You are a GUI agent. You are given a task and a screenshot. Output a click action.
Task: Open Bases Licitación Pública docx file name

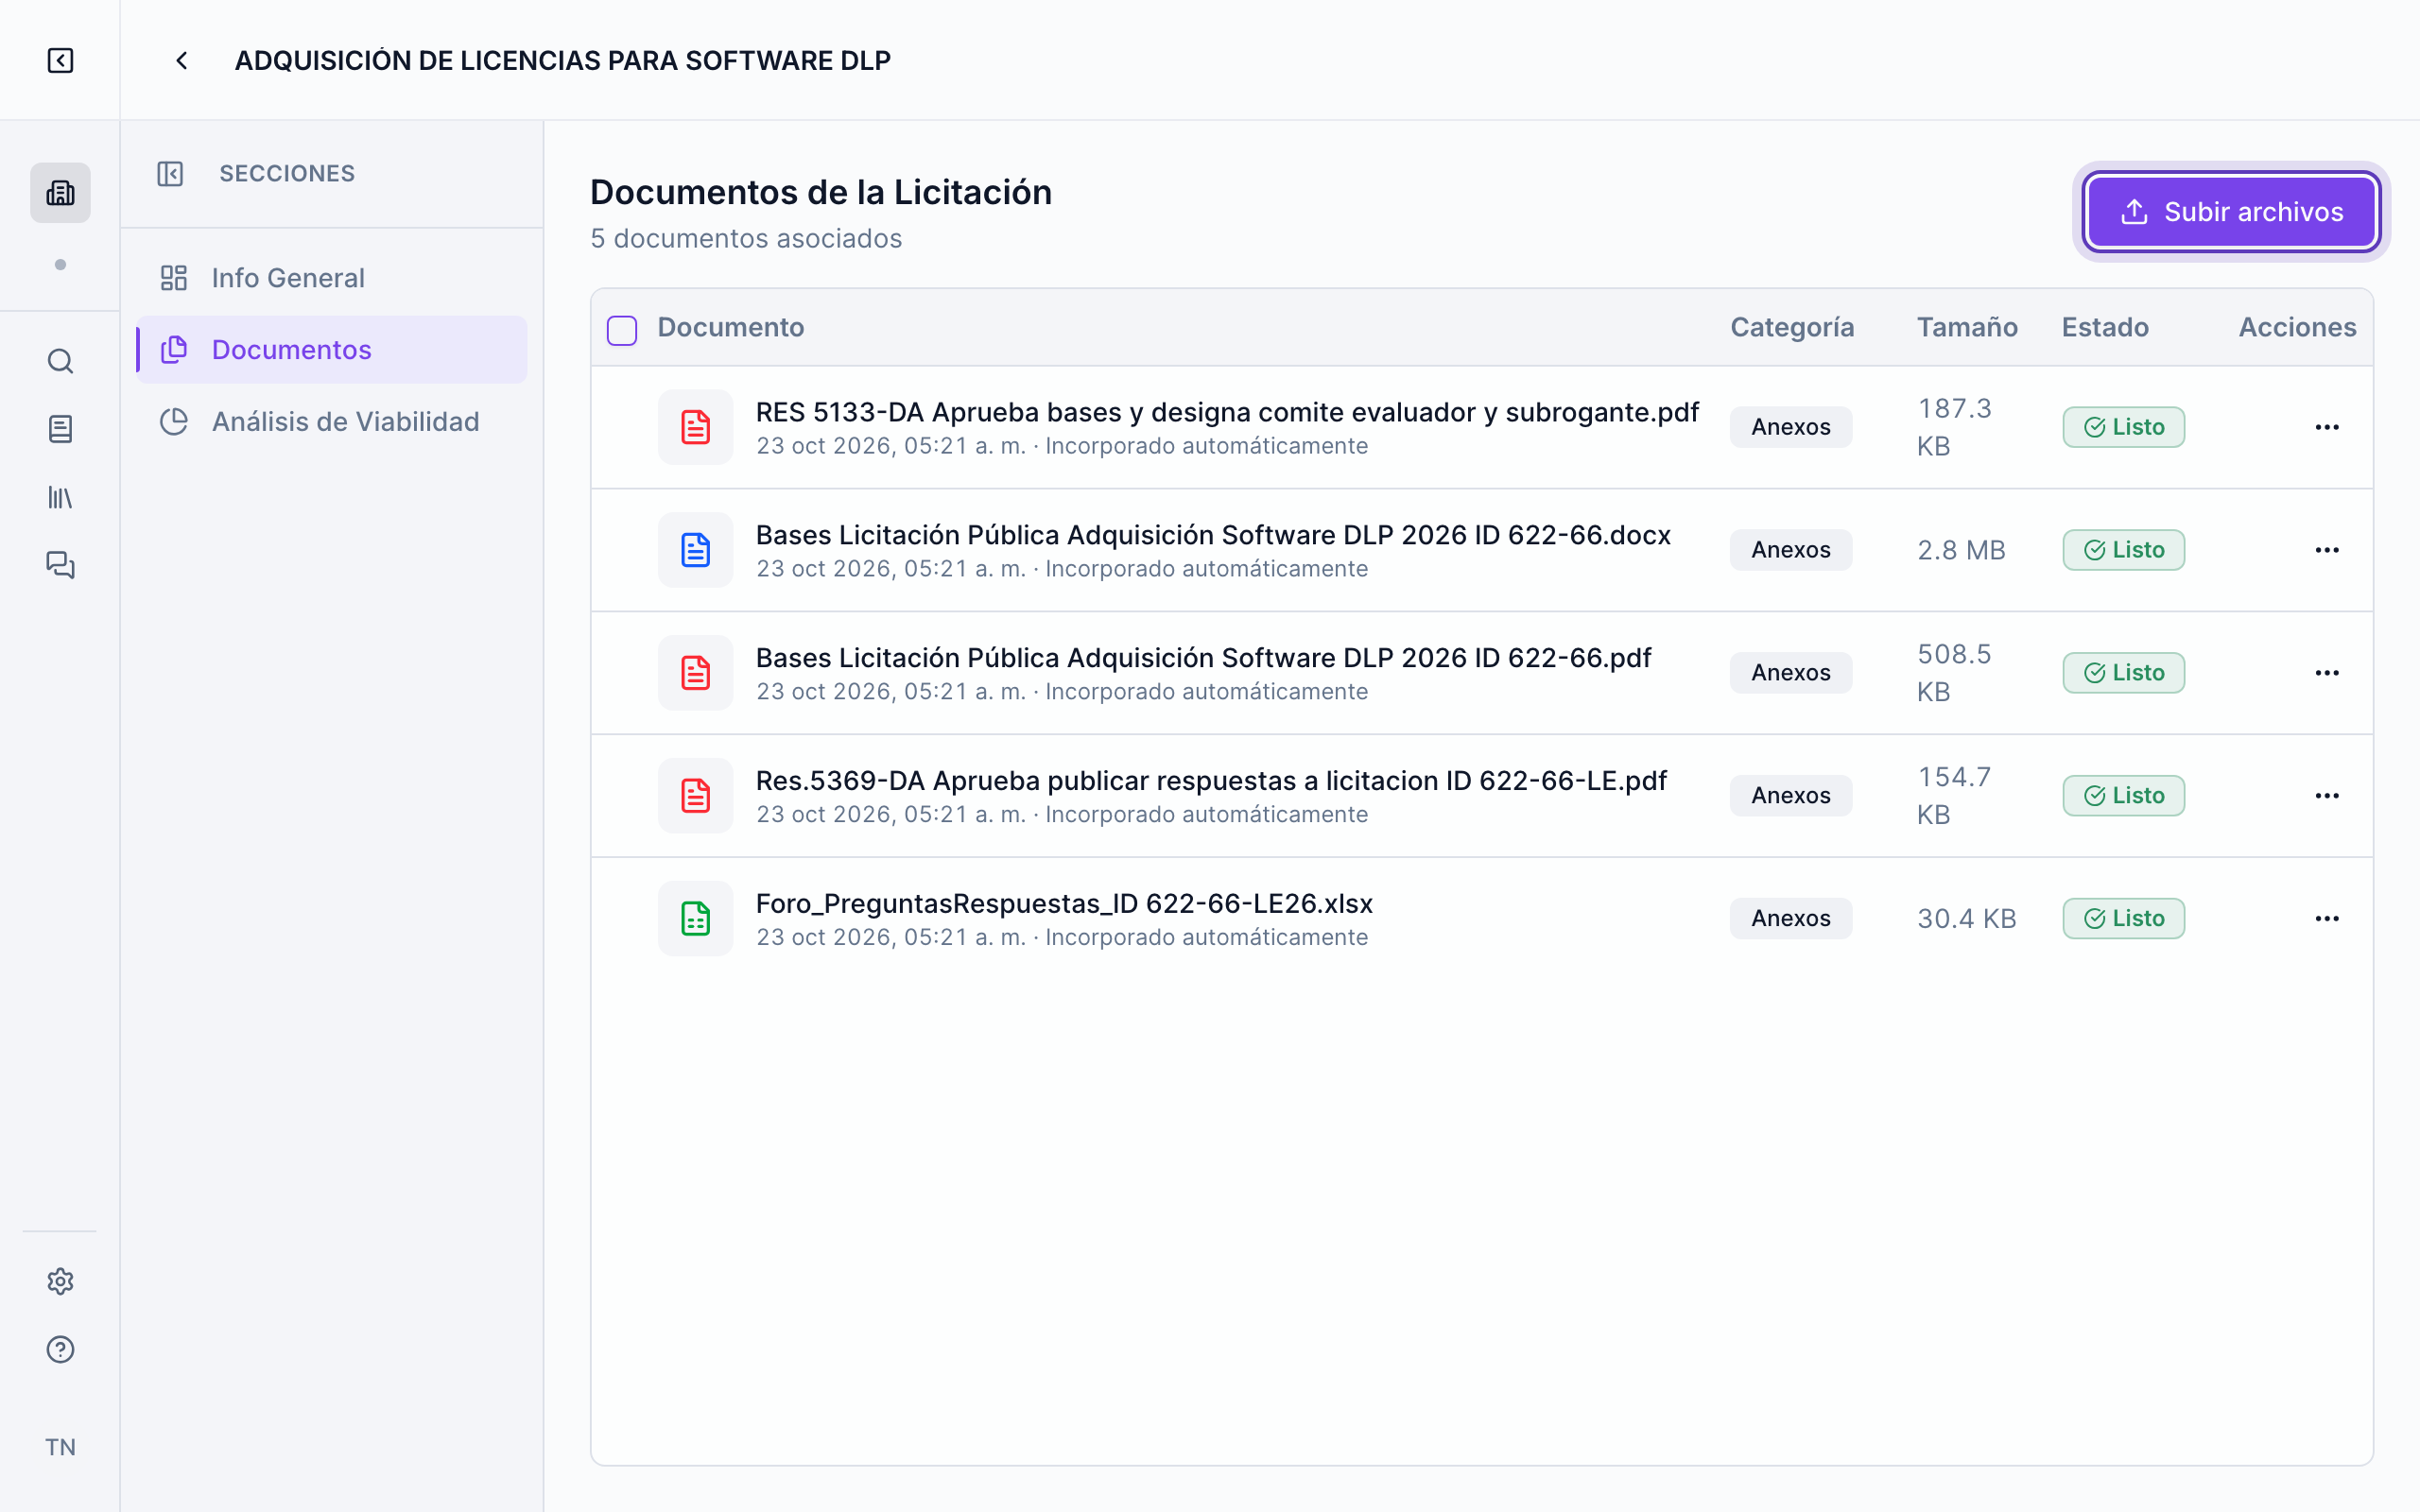coord(1213,535)
